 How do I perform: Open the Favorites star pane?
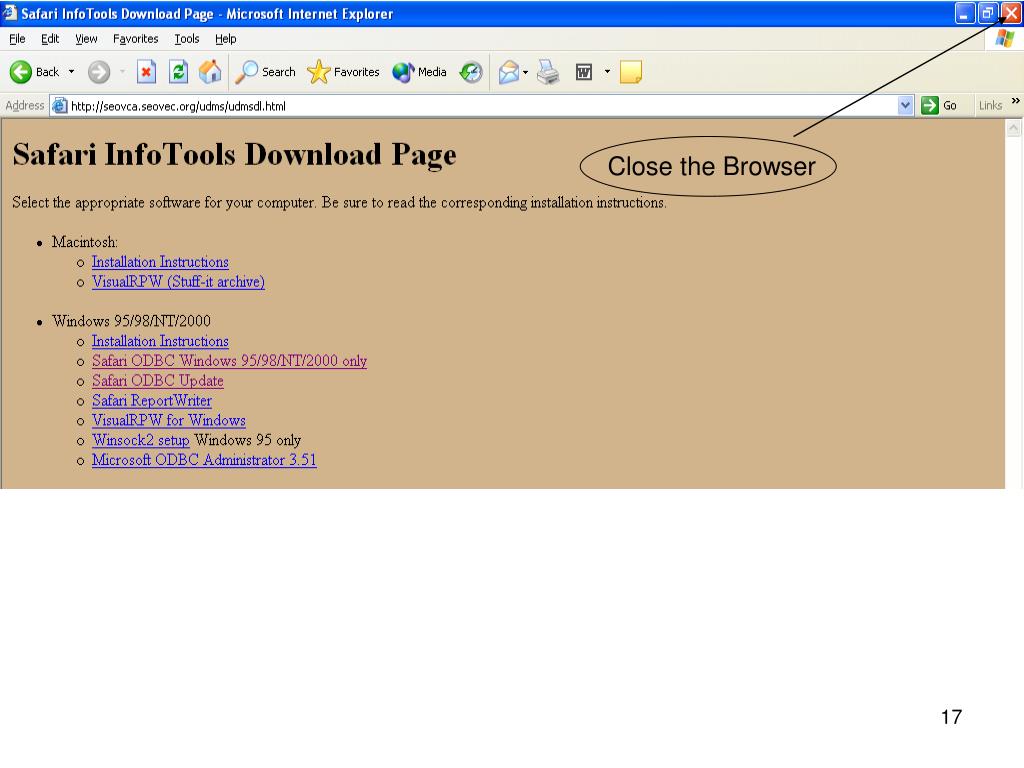tap(344, 72)
